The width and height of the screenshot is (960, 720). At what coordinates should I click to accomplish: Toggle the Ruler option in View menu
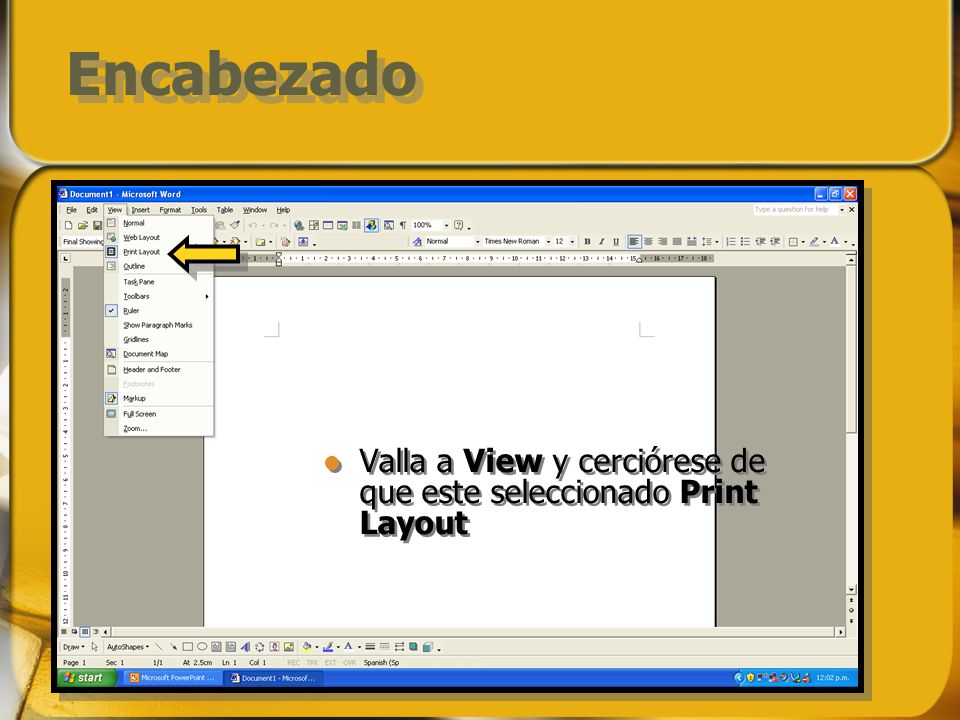coord(159,311)
